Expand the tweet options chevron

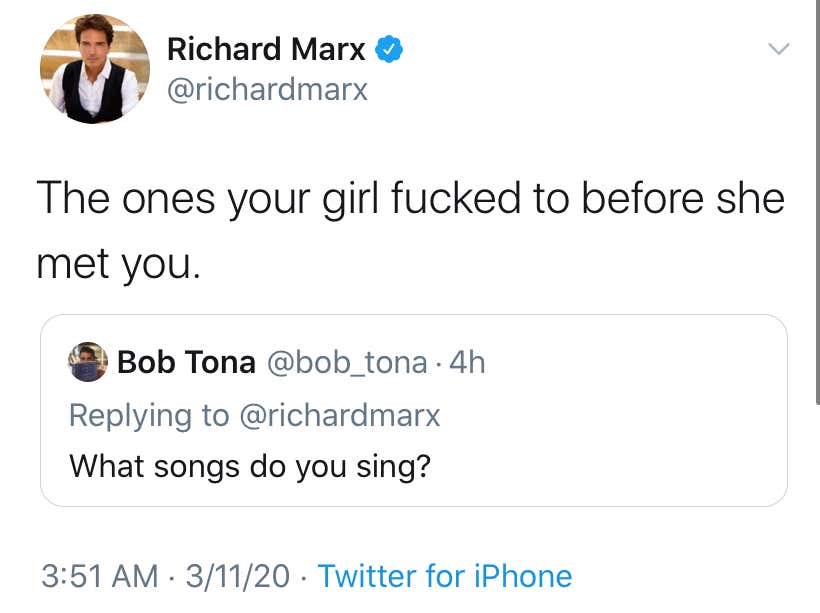777,48
